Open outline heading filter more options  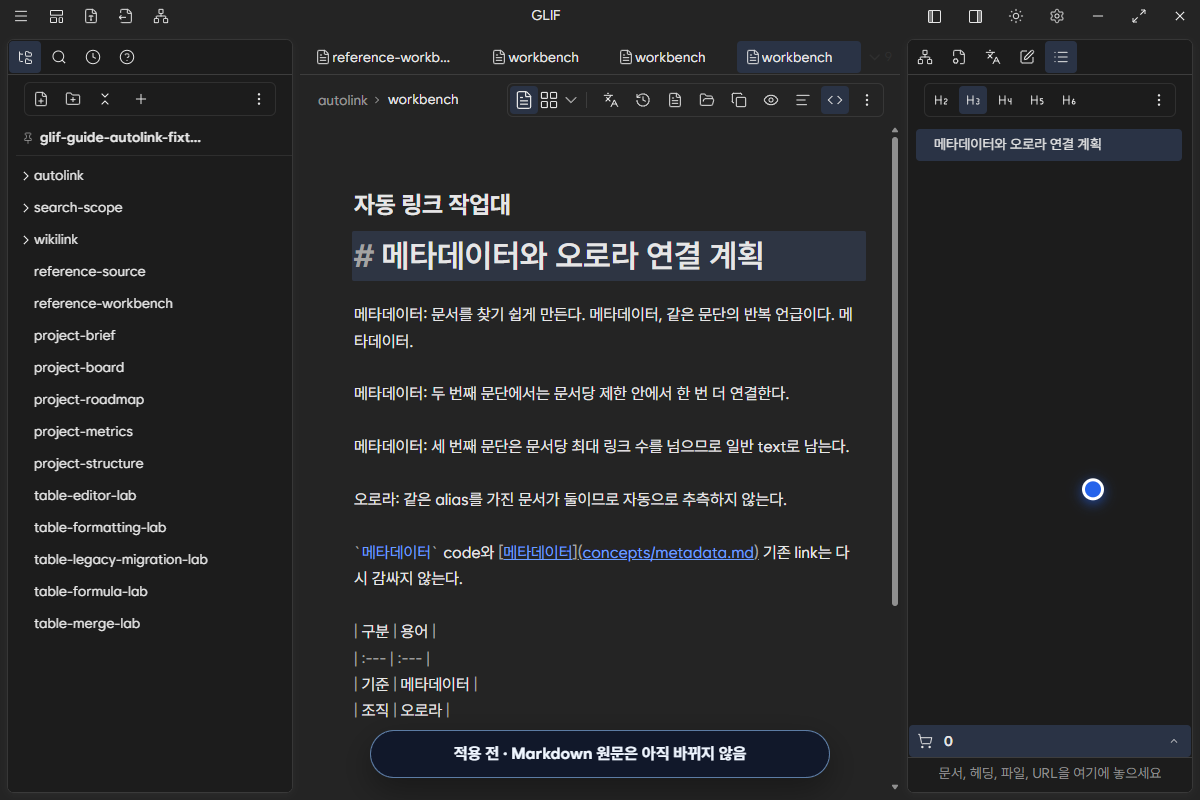1159,100
